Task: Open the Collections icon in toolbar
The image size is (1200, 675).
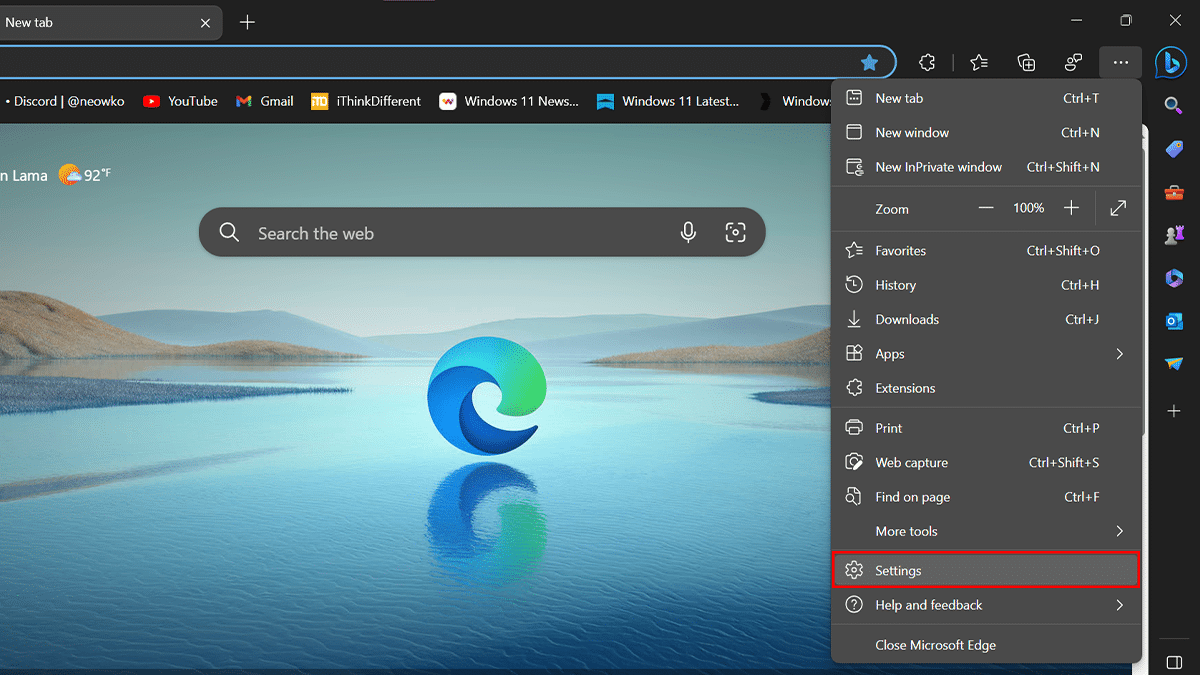Action: 1026,63
